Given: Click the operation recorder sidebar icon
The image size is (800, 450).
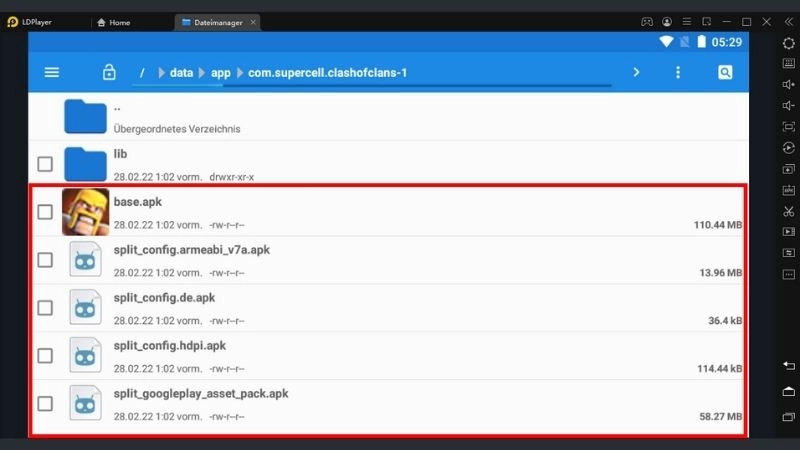Looking at the screenshot, I should click(x=789, y=253).
